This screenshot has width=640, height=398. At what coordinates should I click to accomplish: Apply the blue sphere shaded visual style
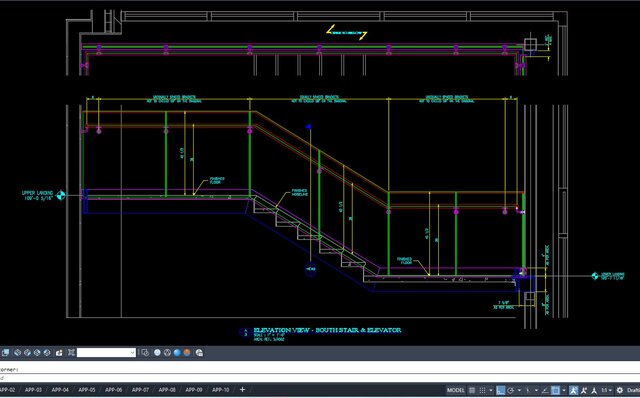pos(177,353)
